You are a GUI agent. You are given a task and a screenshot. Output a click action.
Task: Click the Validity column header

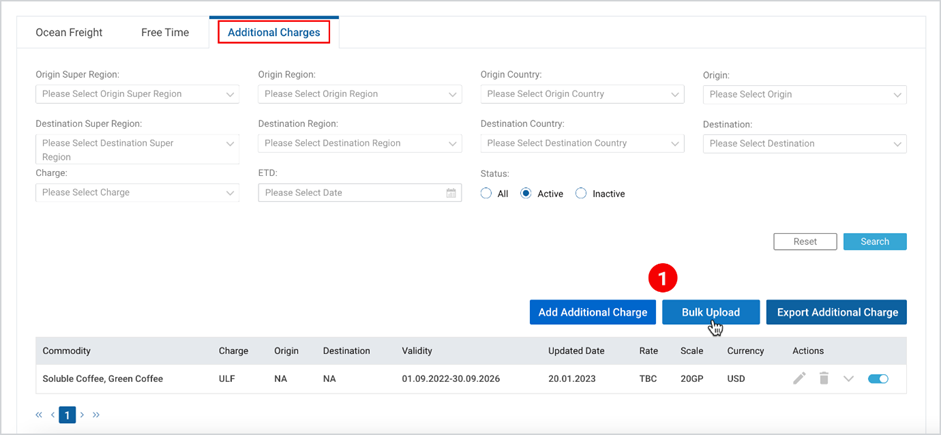(x=417, y=350)
